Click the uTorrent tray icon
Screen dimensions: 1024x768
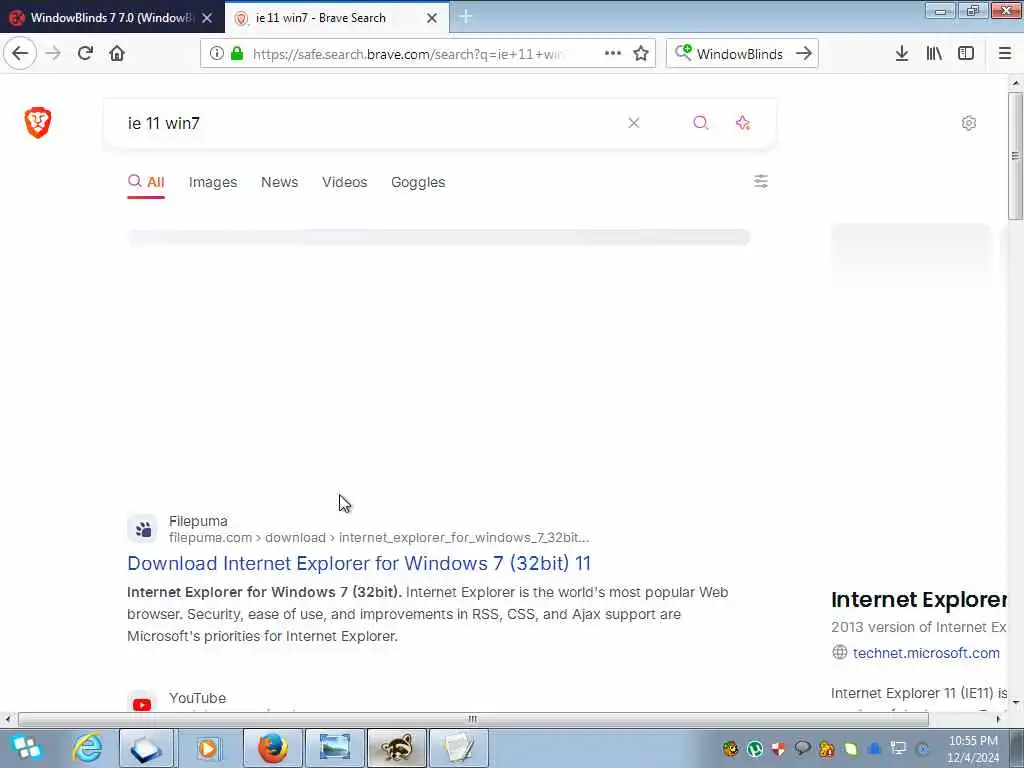pyautogui.click(x=754, y=748)
